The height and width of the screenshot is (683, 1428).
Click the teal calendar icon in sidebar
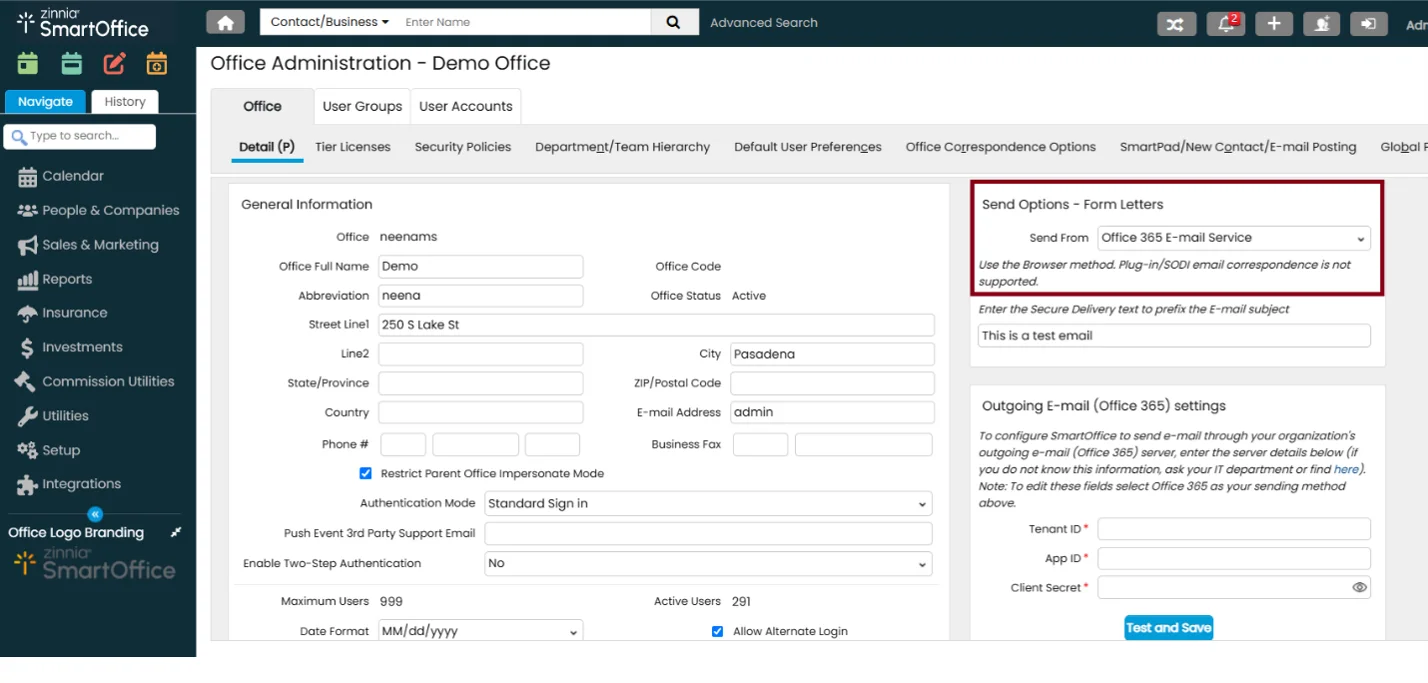click(71, 64)
